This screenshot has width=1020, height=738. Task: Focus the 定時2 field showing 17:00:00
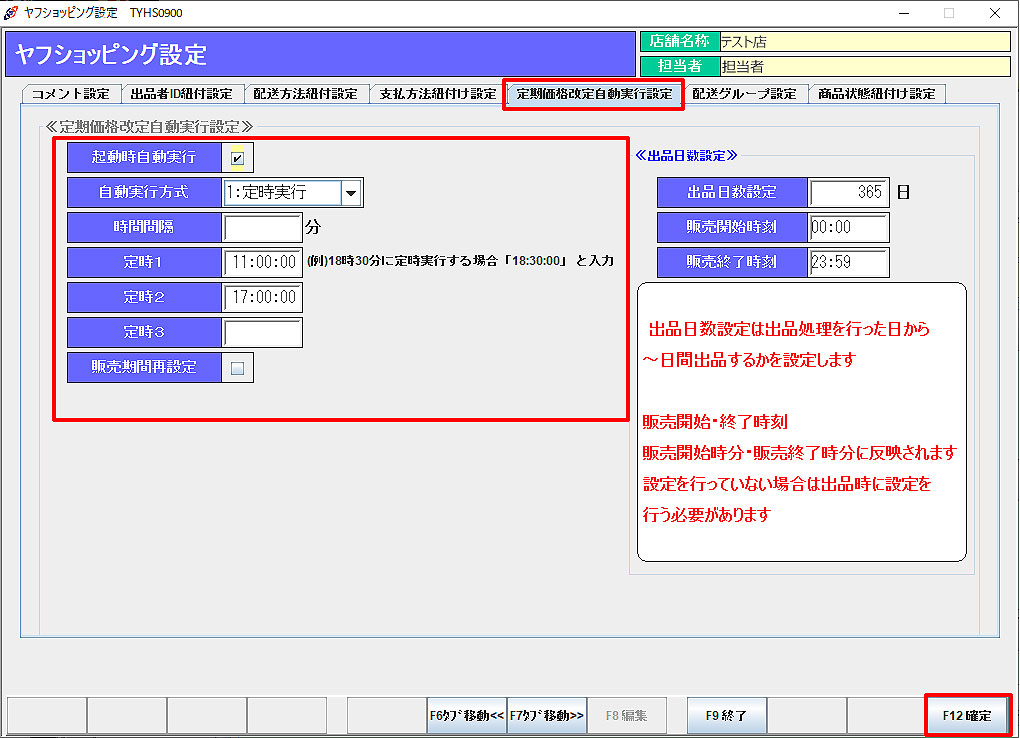262,297
